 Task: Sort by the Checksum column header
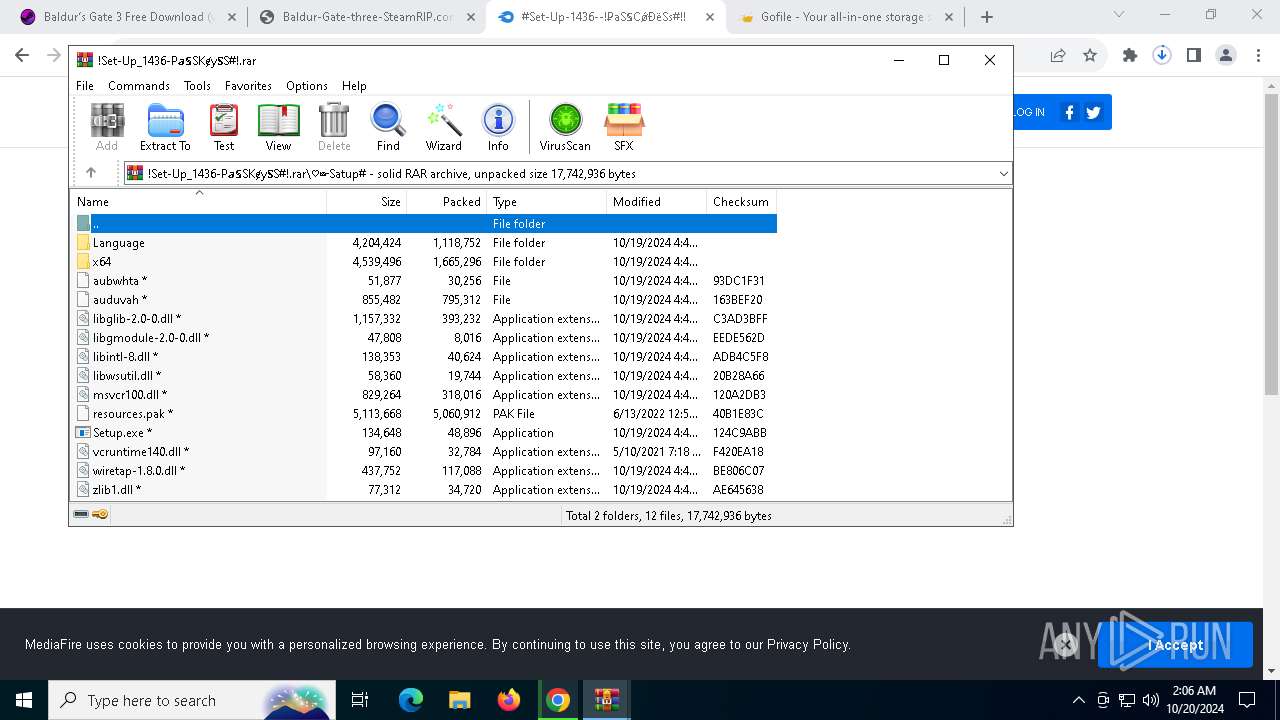coord(742,201)
